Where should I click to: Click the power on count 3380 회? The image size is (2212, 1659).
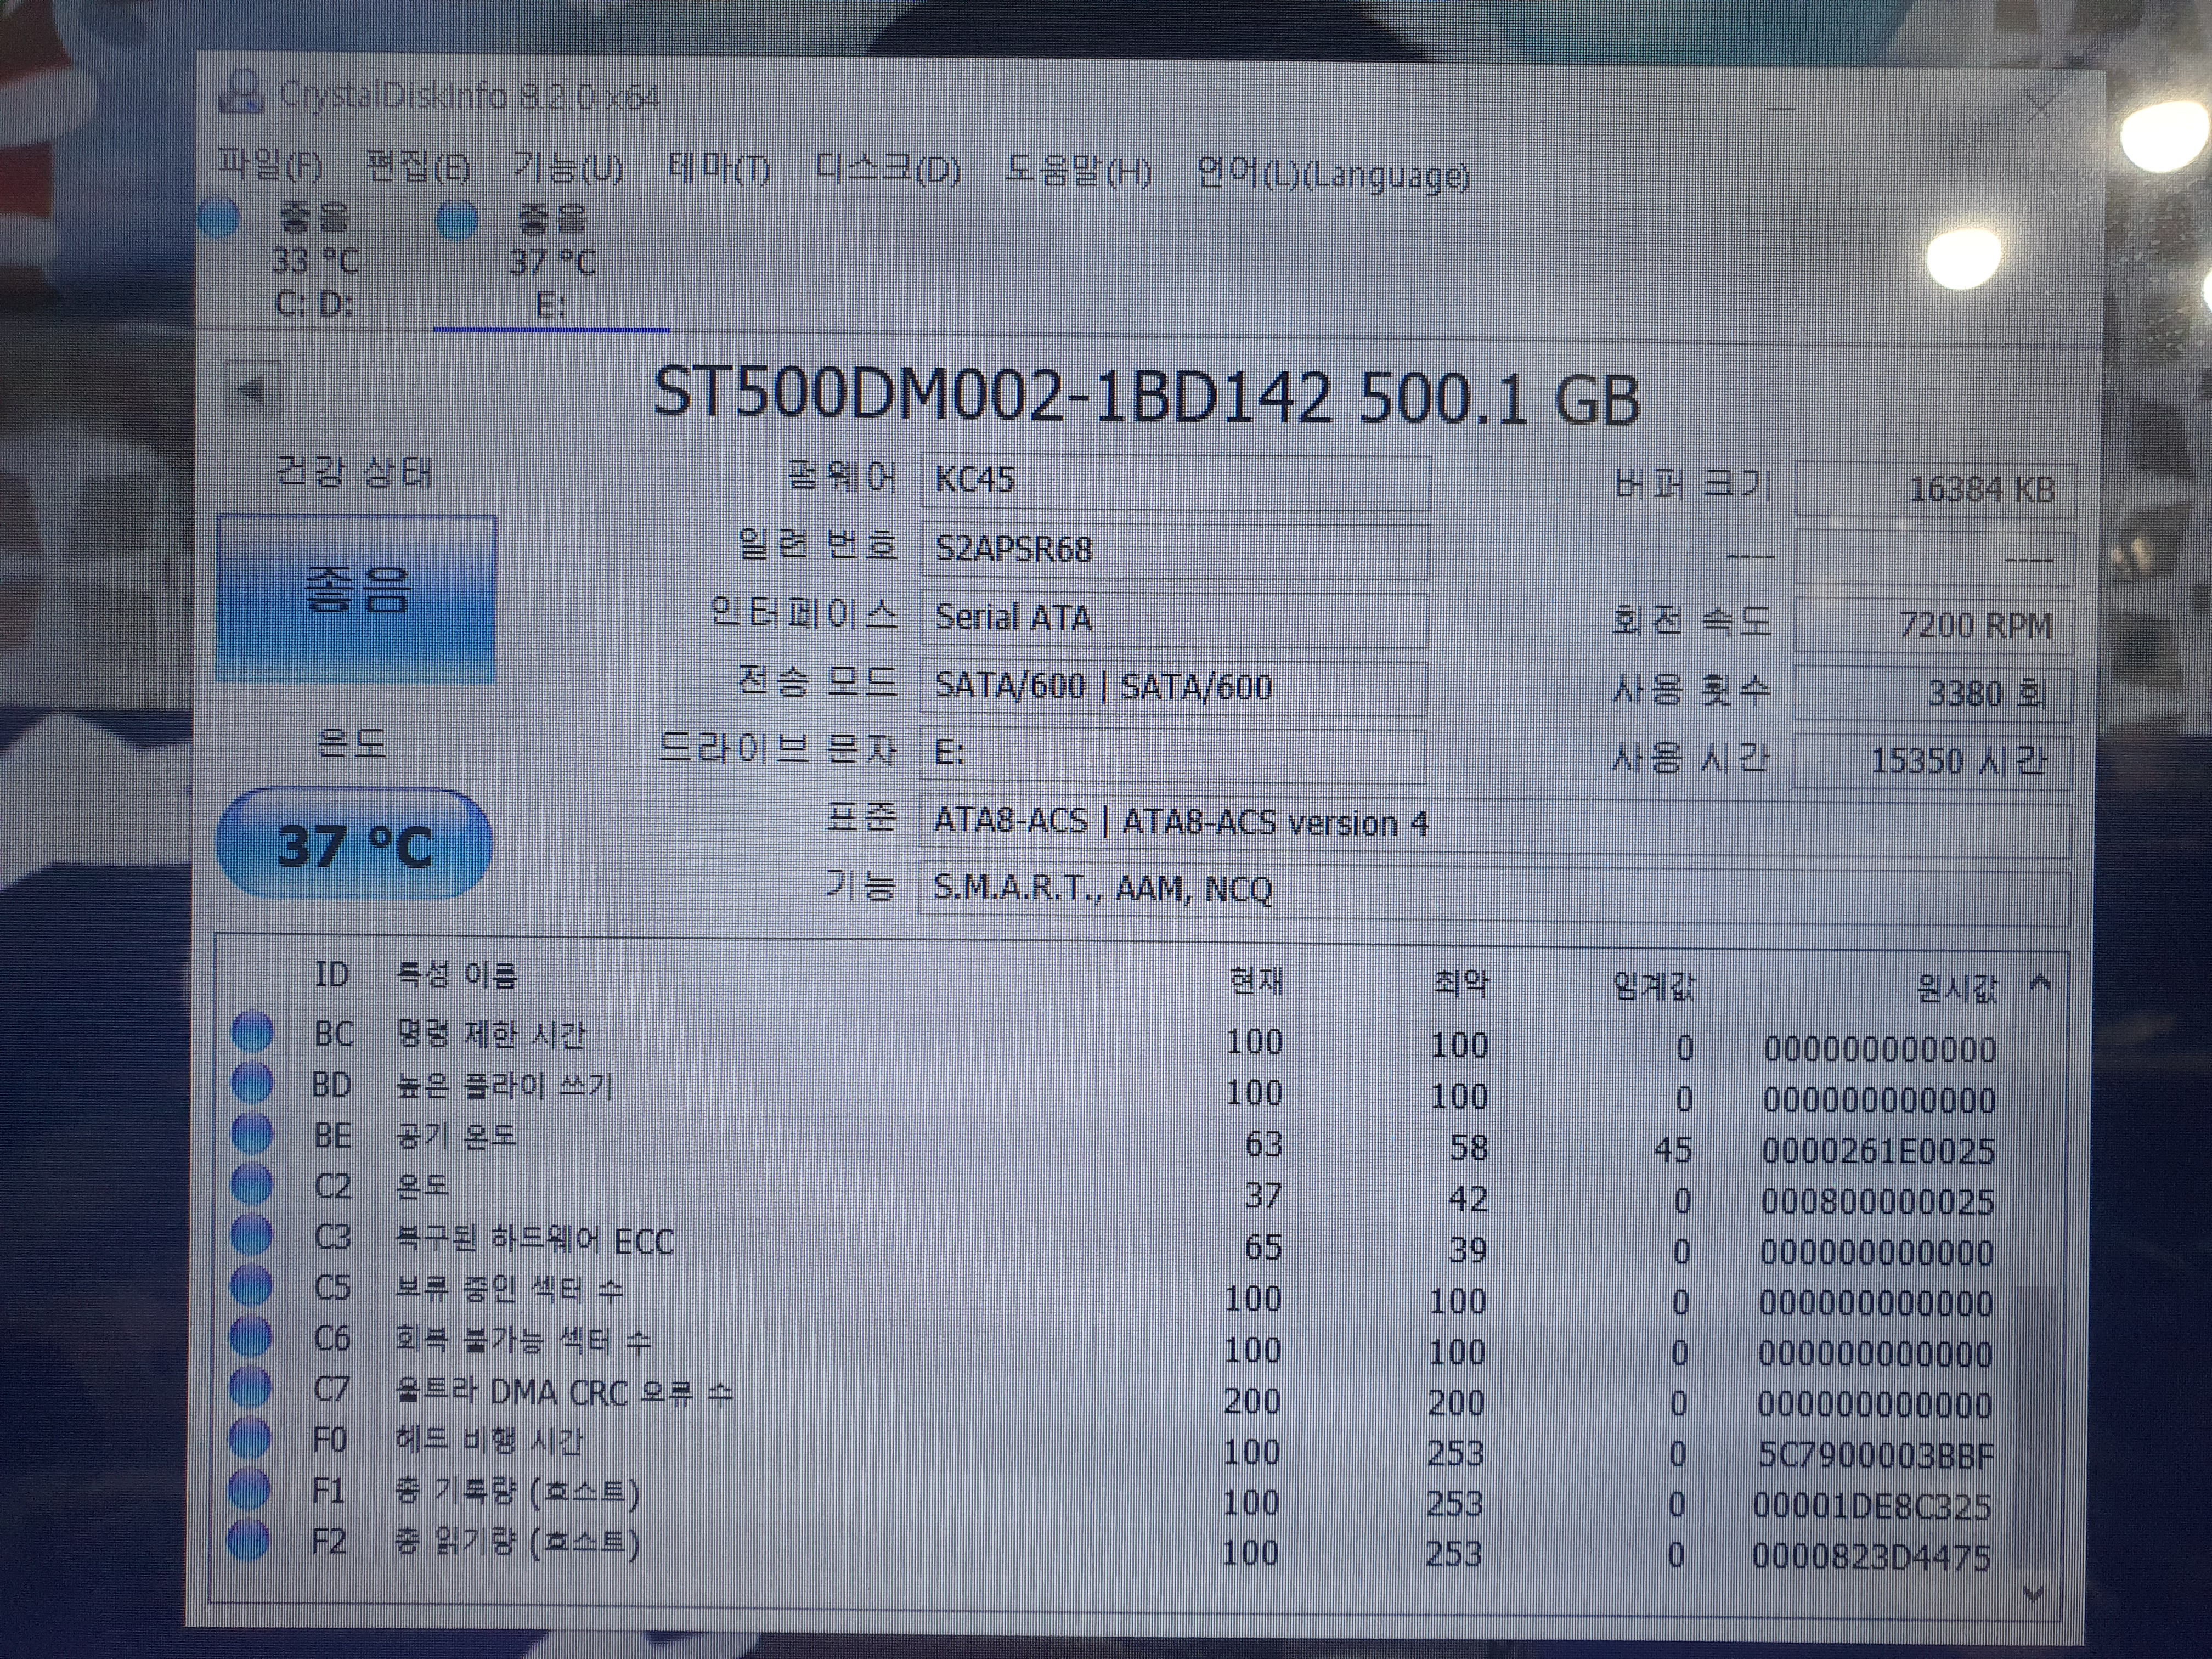[1933, 693]
